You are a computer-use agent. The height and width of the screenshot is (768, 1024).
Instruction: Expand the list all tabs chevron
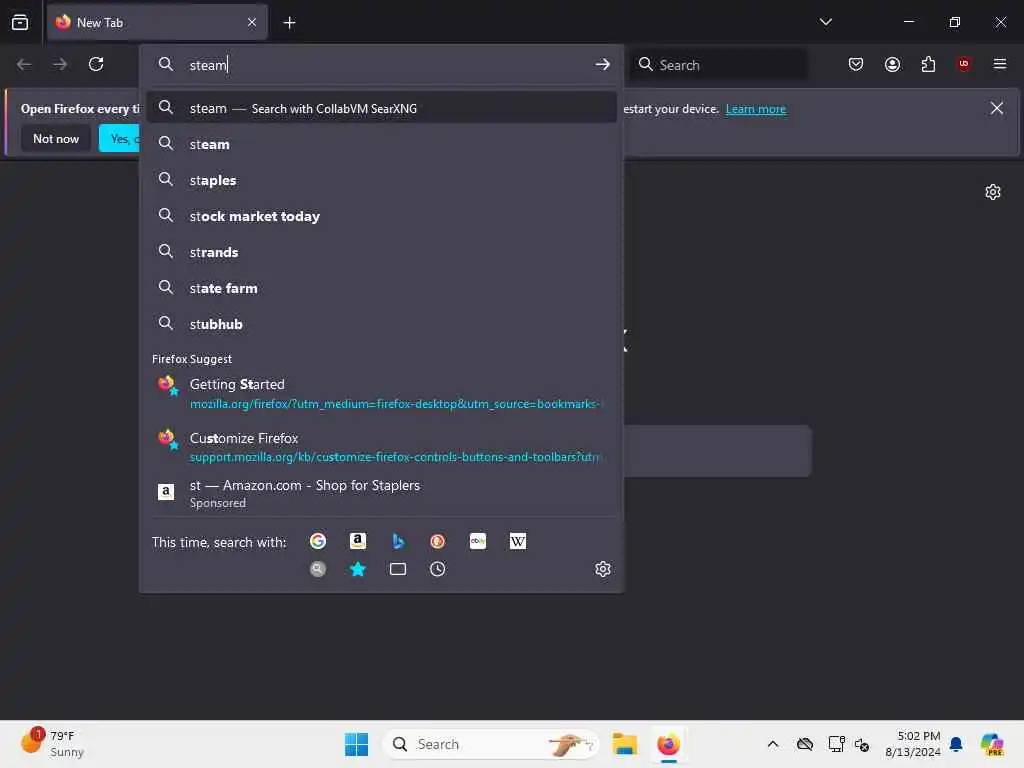pos(825,22)
